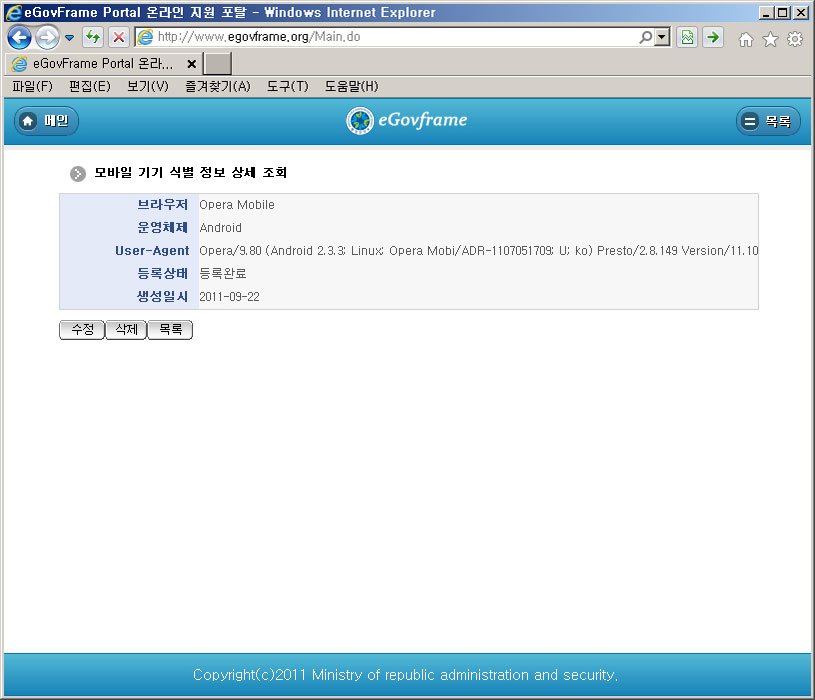Click the green Go arrow button
This screenshot has width=815, height=700.
713,38
